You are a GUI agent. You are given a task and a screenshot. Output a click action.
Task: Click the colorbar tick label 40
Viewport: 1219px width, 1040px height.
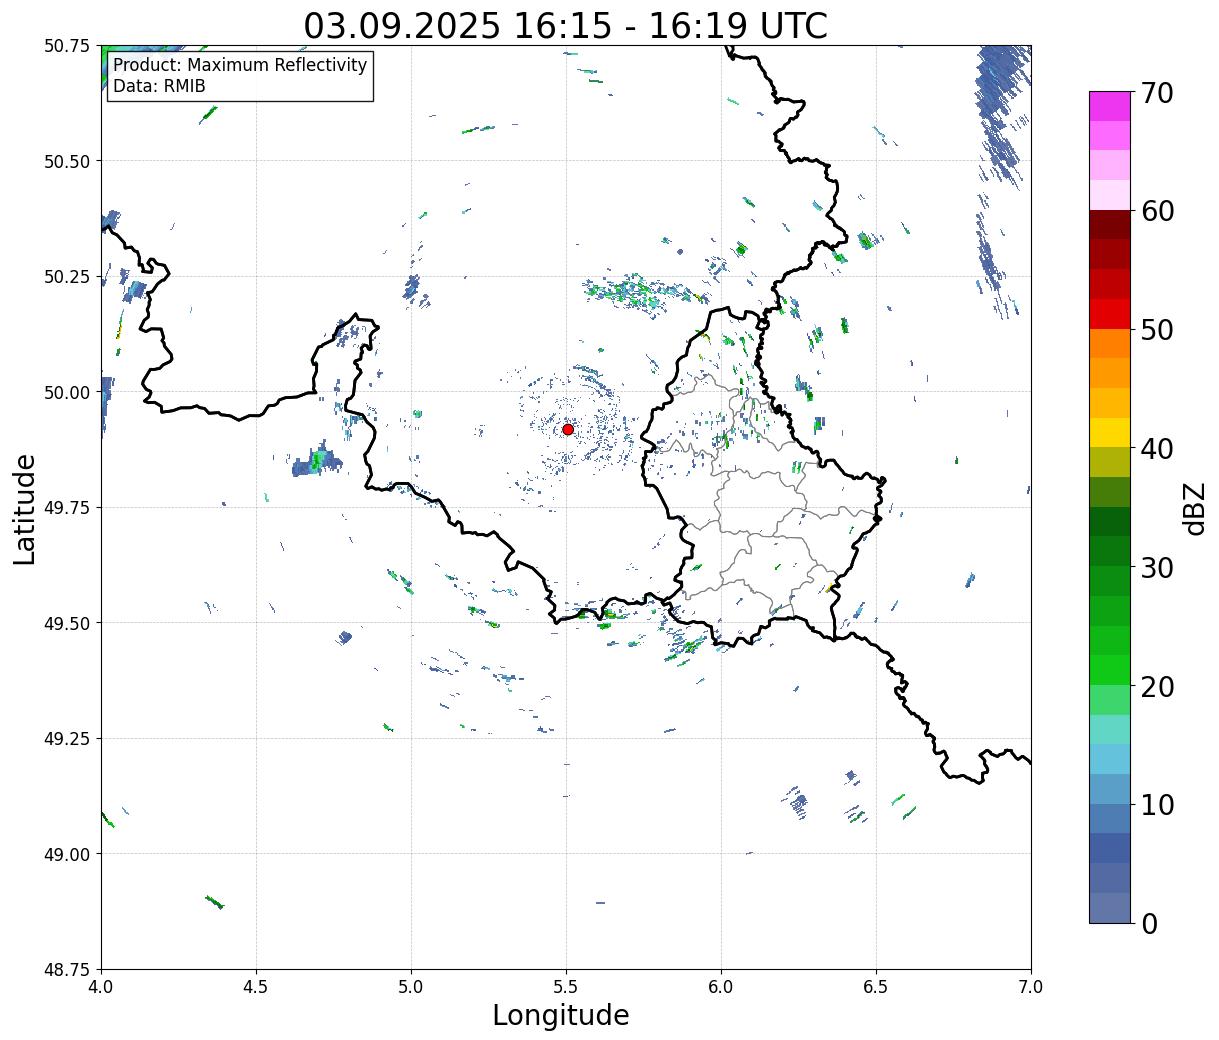[x=1156, y=449]
